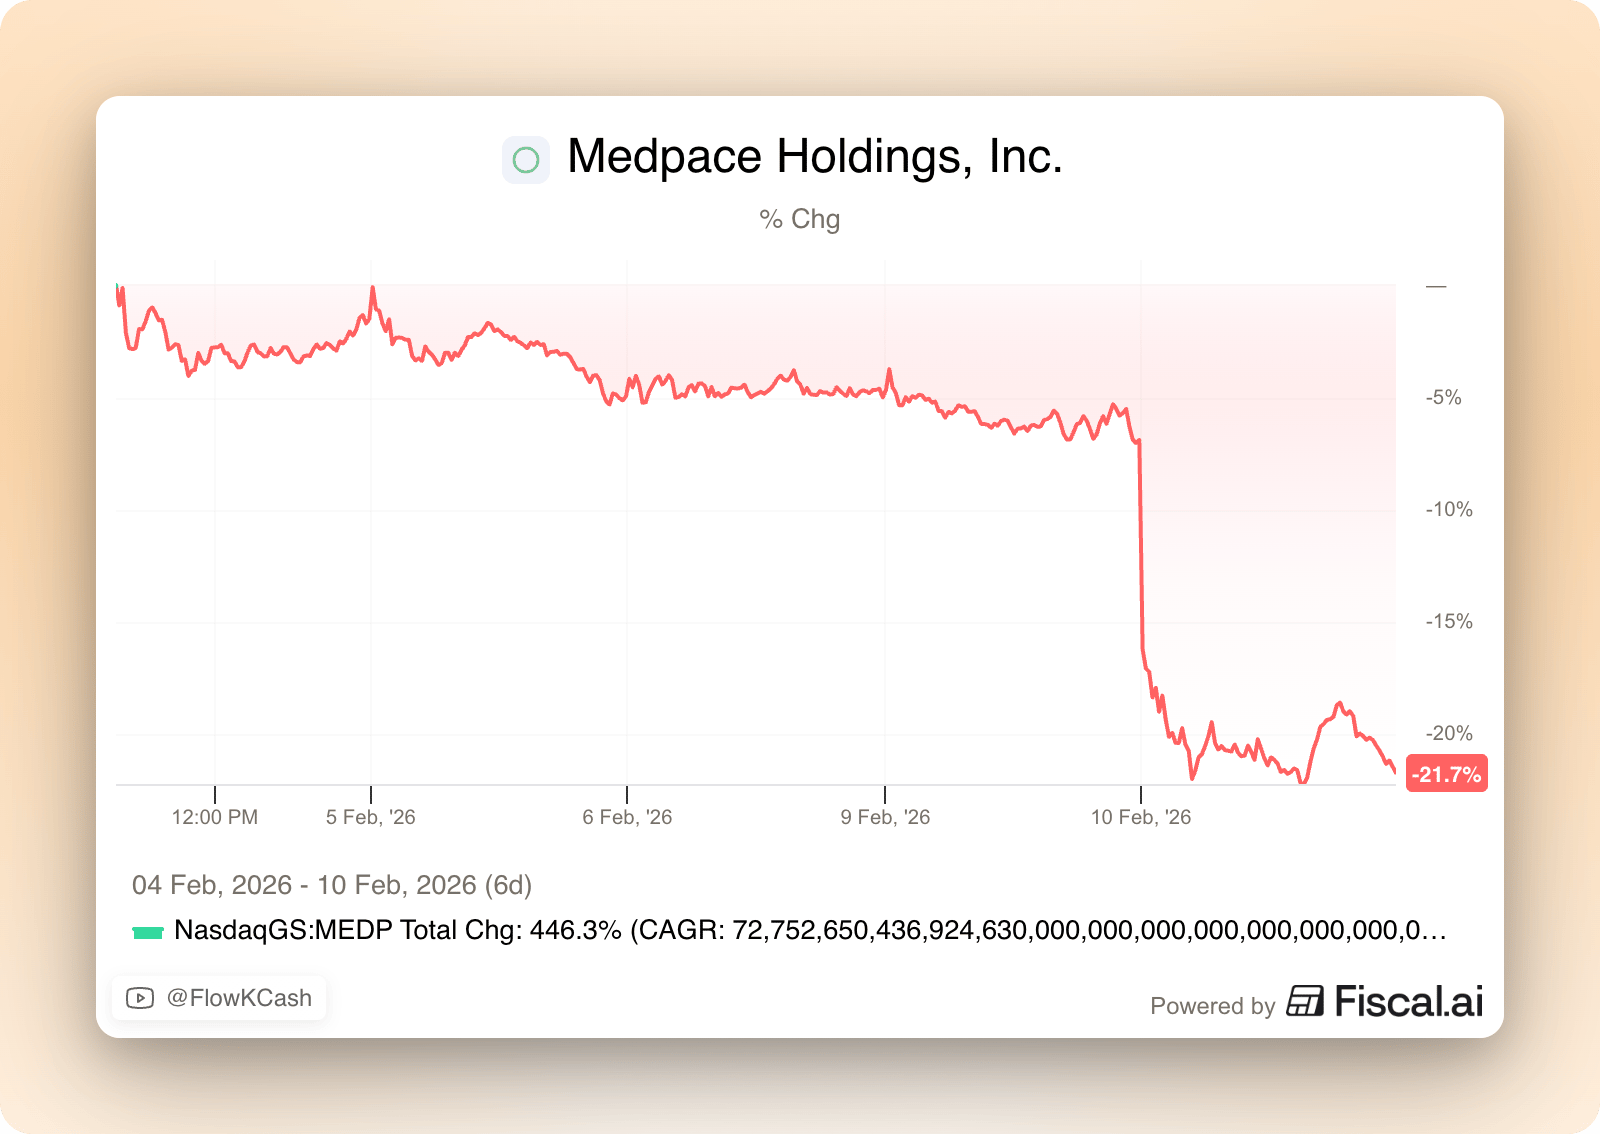Screen dimensions: 1600x1134
Task: Click the 9 Feb, '26 axis label
Action: coord(885,817)
